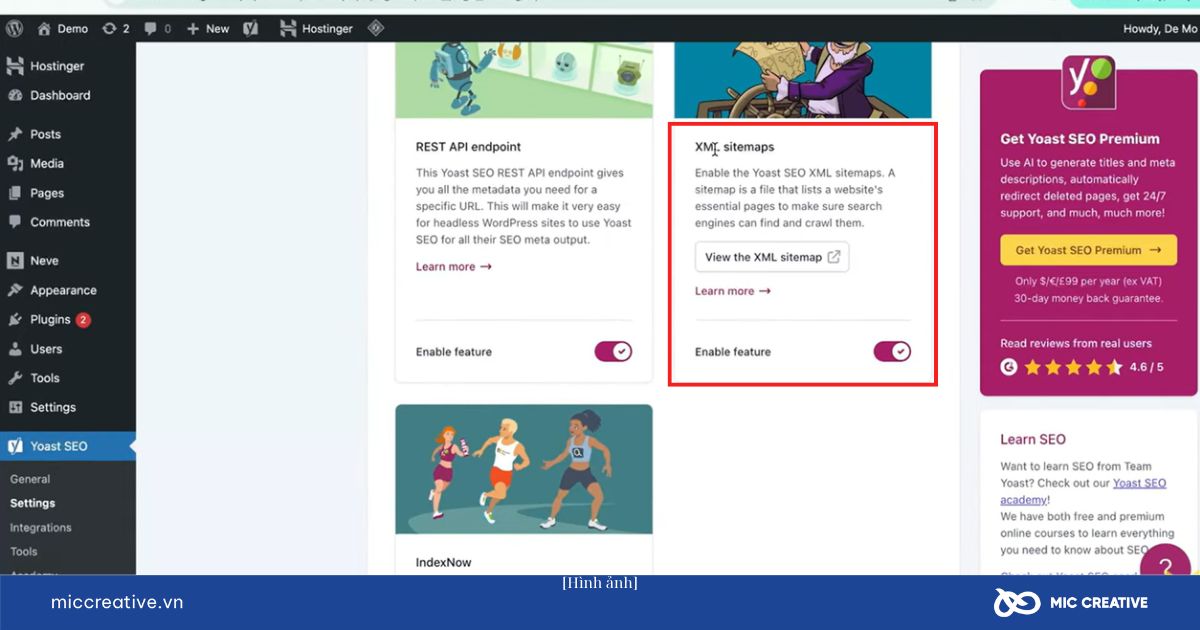1200x630 pixels.
Task: Click the IndexNow card title
Action: pyautogui.click(x=443, y=562)
